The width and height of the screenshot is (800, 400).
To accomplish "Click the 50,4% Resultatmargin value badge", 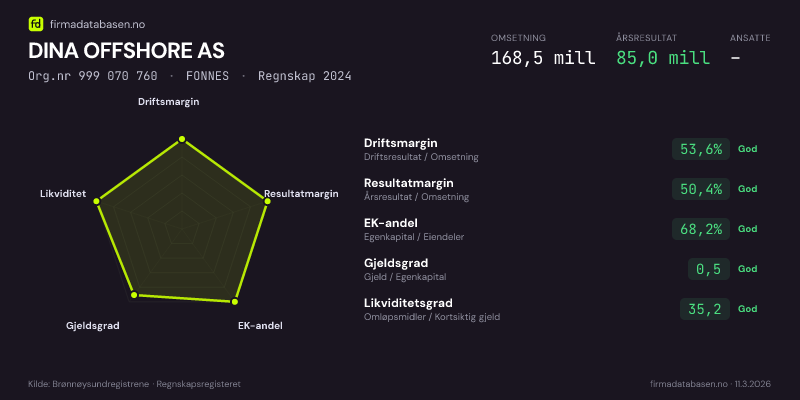I will tap(701, 189).
